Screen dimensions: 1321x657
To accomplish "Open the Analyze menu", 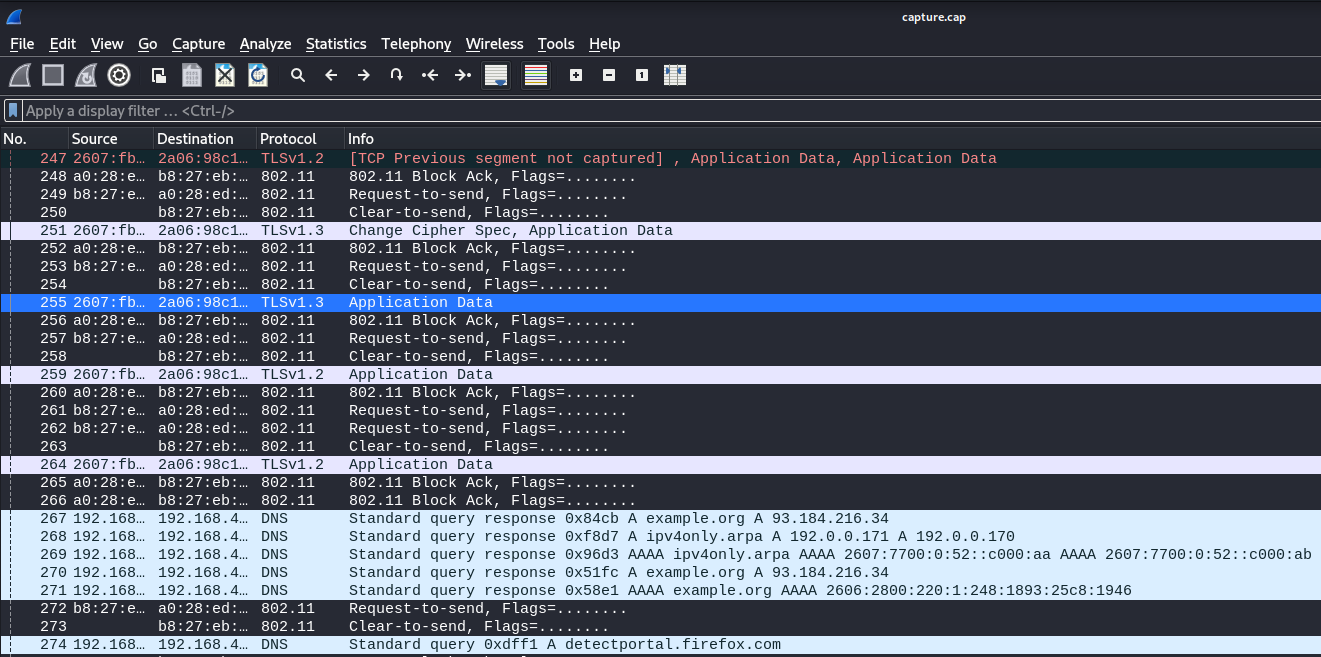I will pyautogui.click(x=266, y=44).
